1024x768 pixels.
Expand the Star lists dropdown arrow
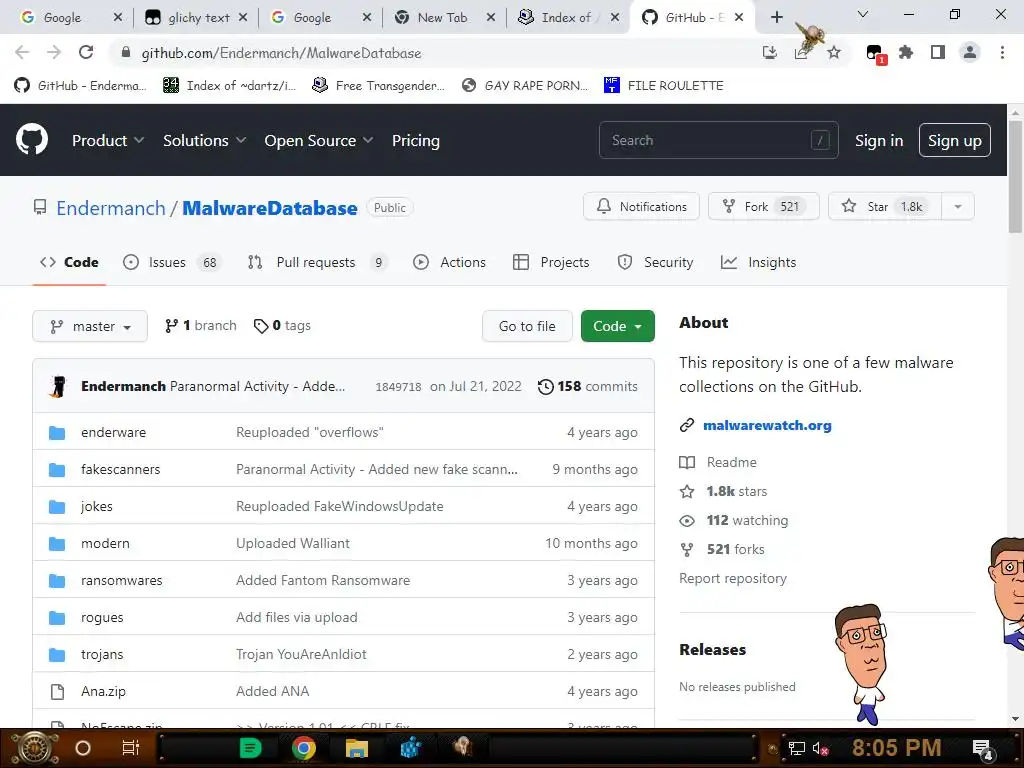tap(958, 206)
